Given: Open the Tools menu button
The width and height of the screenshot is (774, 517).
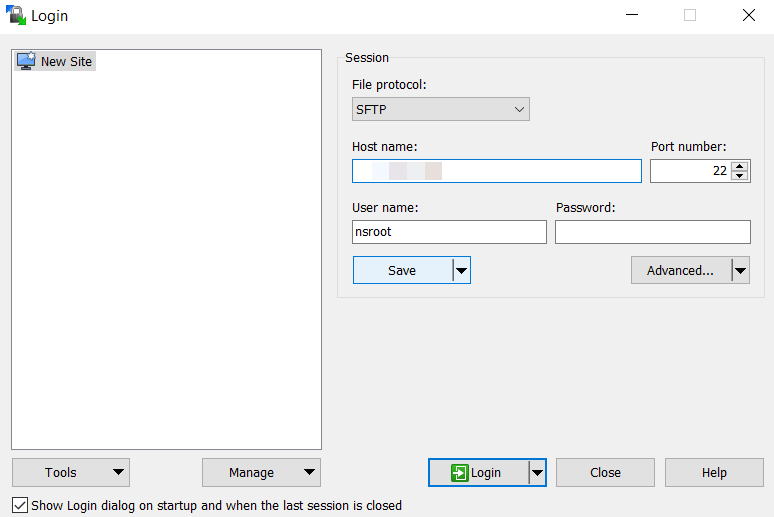Looking at the screenshot, I should 71,473.
